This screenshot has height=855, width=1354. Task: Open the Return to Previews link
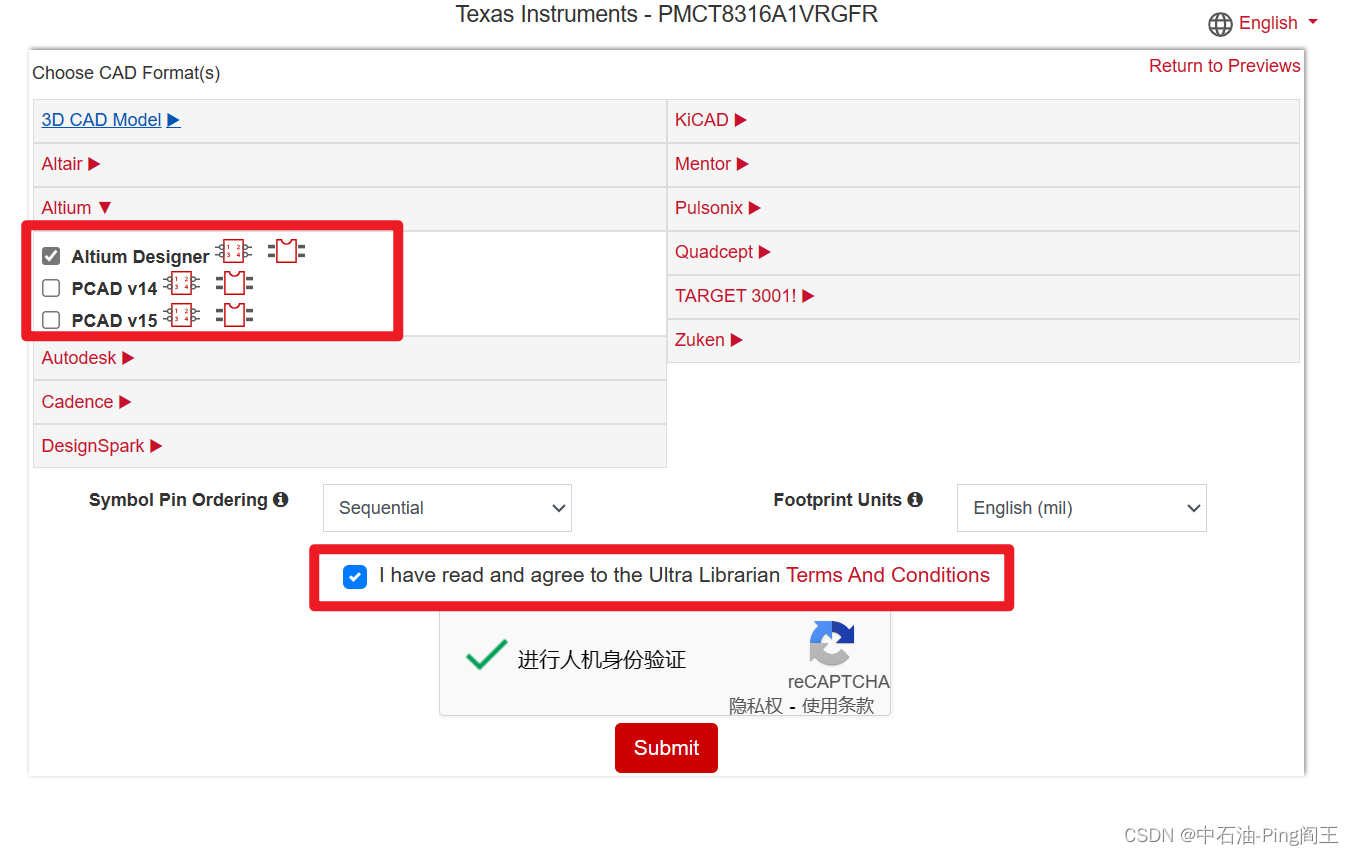[x=1225, y=66]
